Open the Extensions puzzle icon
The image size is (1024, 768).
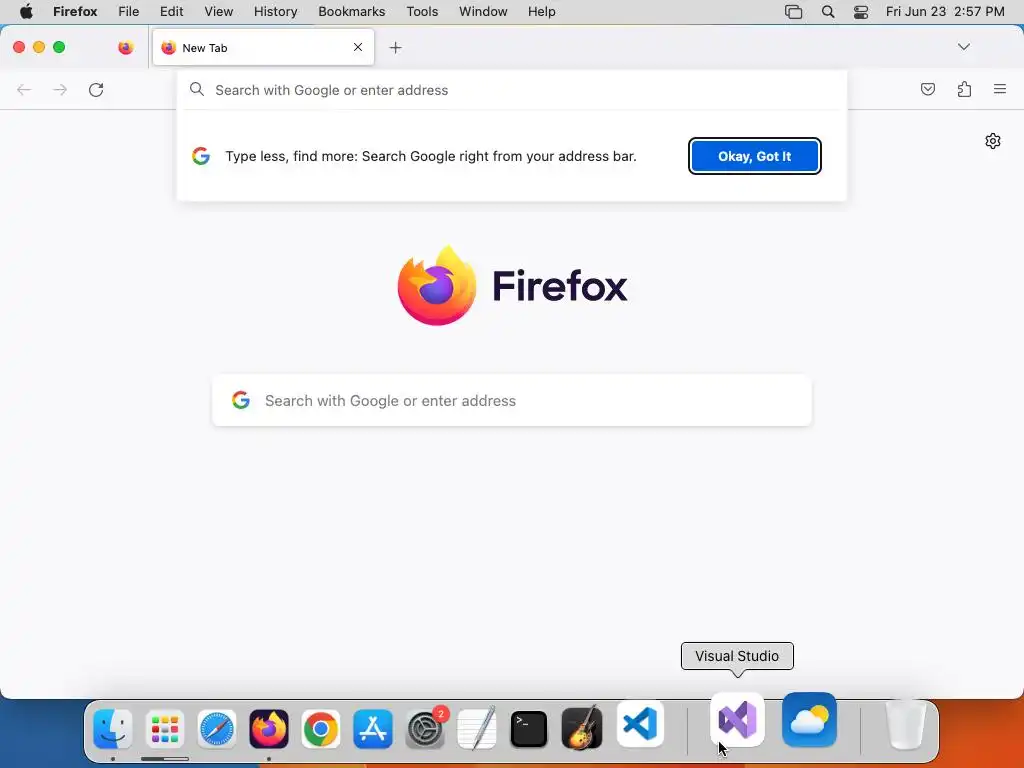point(964,89)
